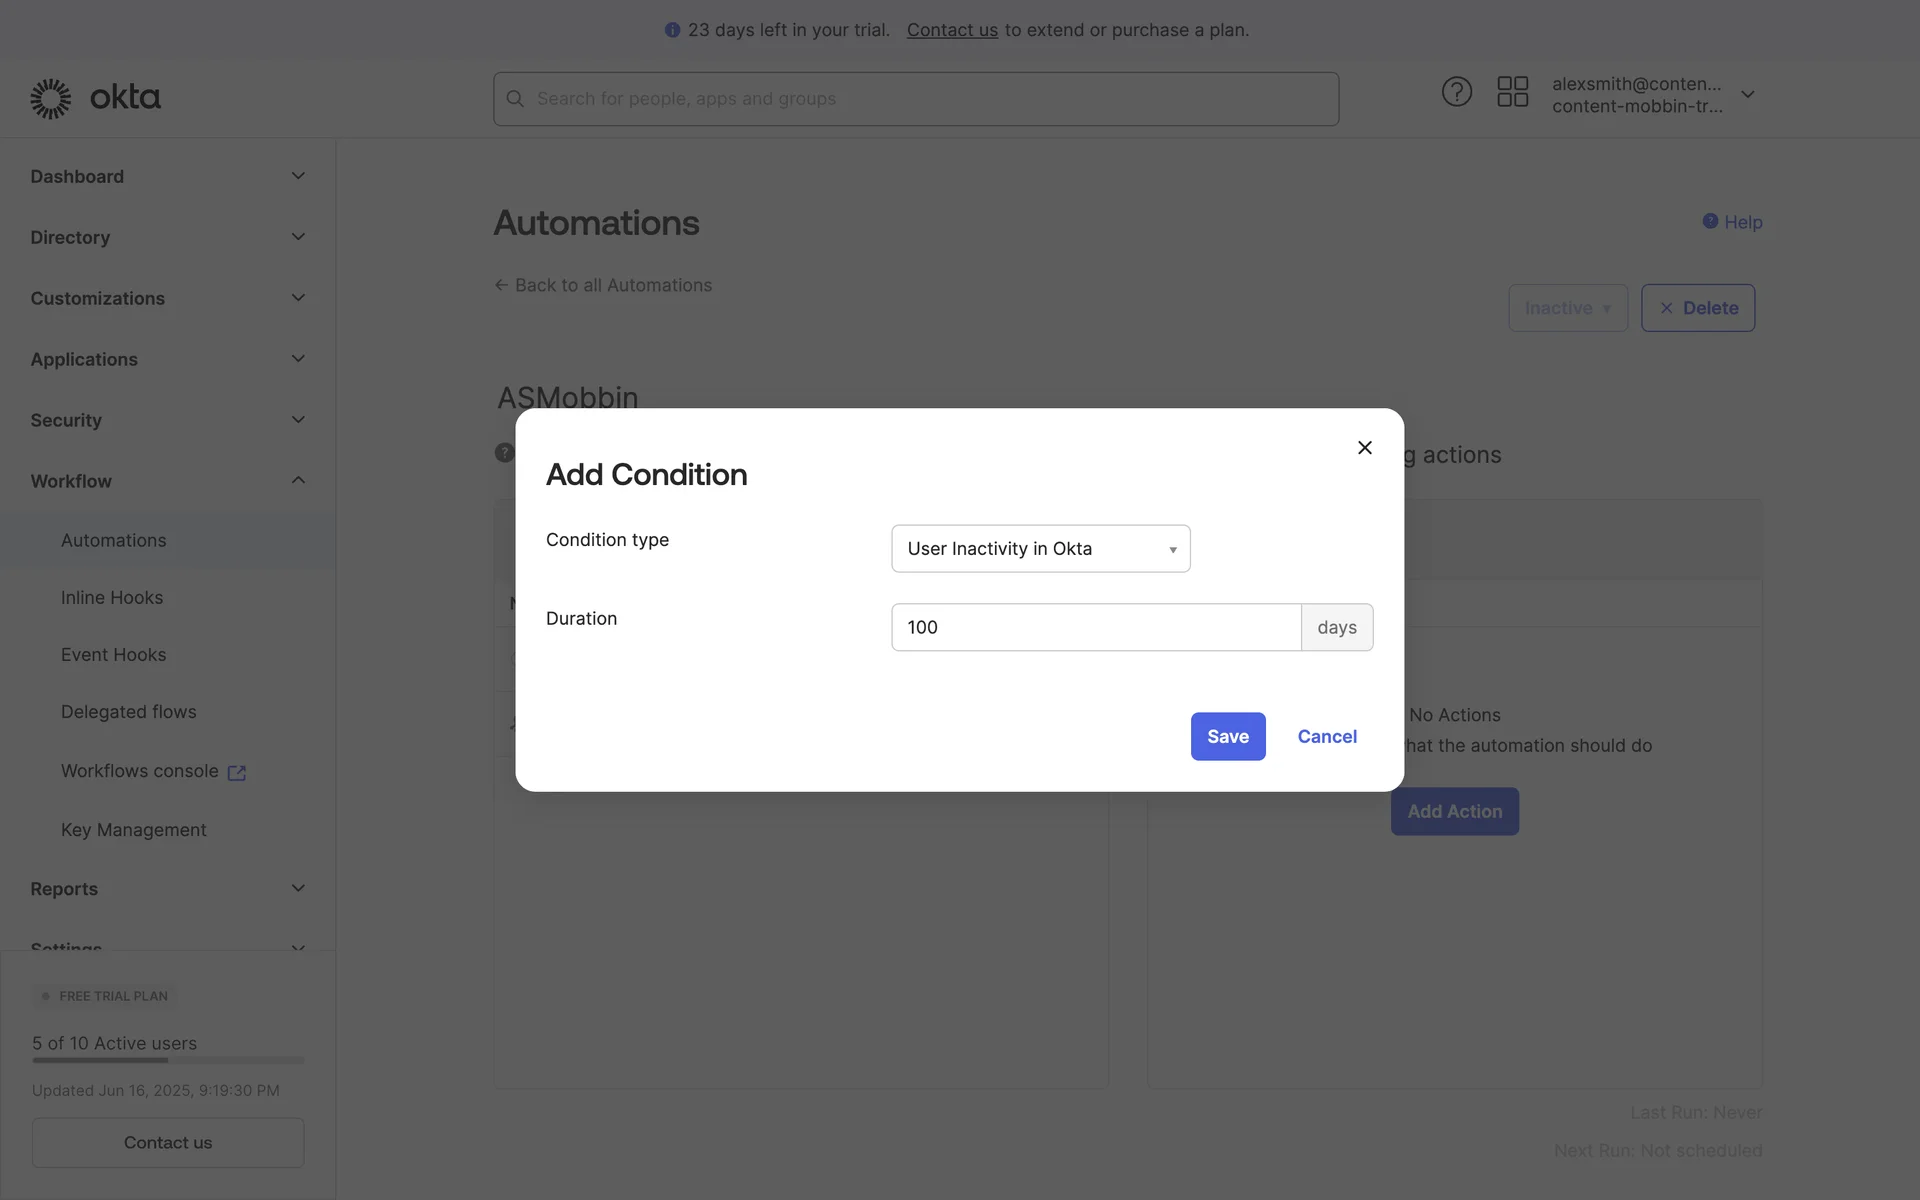
Task: Click the Contact us trial link
Action: 951,30
